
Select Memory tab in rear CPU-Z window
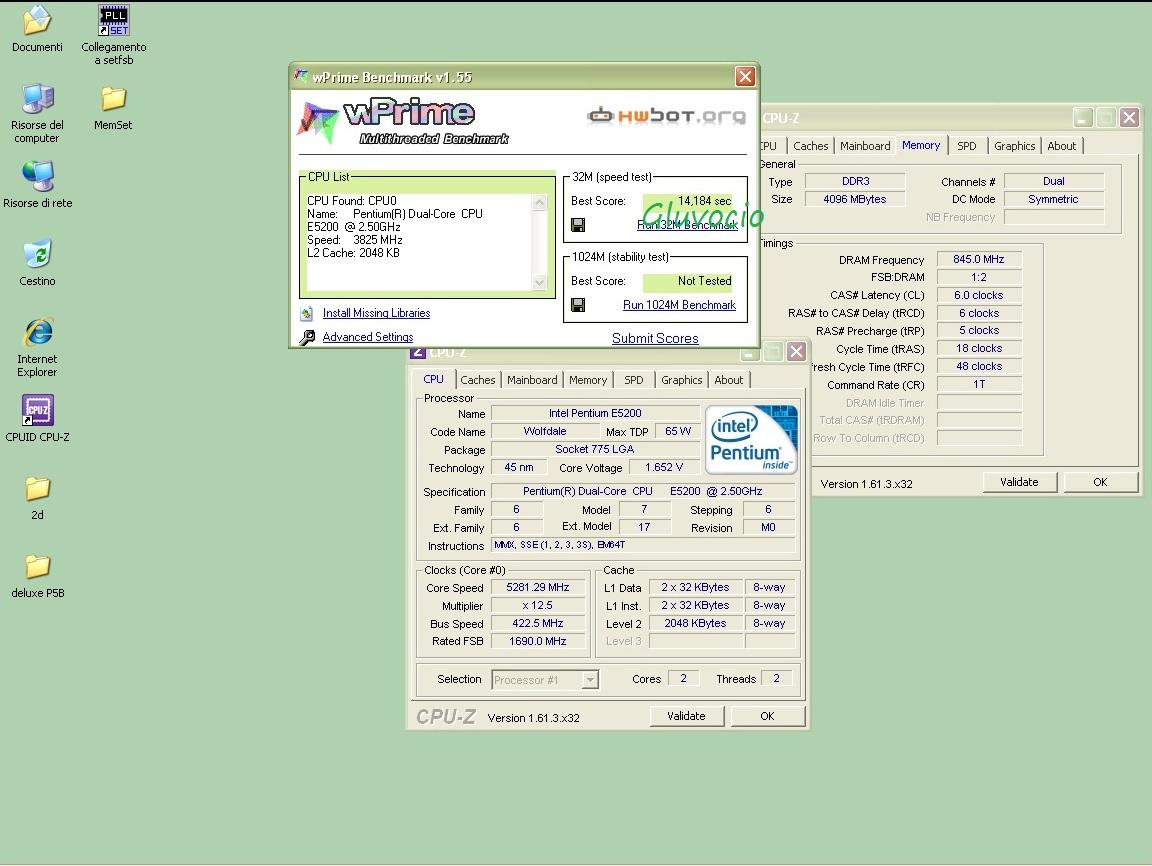point(921,145)
